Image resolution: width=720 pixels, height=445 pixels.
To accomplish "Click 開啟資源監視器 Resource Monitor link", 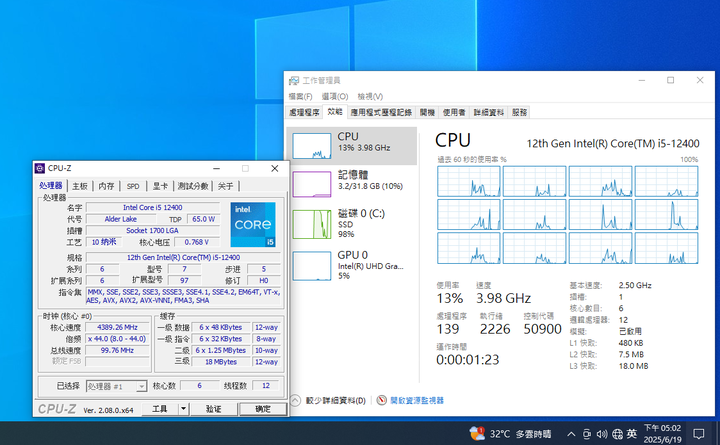I will pos(417,400).
